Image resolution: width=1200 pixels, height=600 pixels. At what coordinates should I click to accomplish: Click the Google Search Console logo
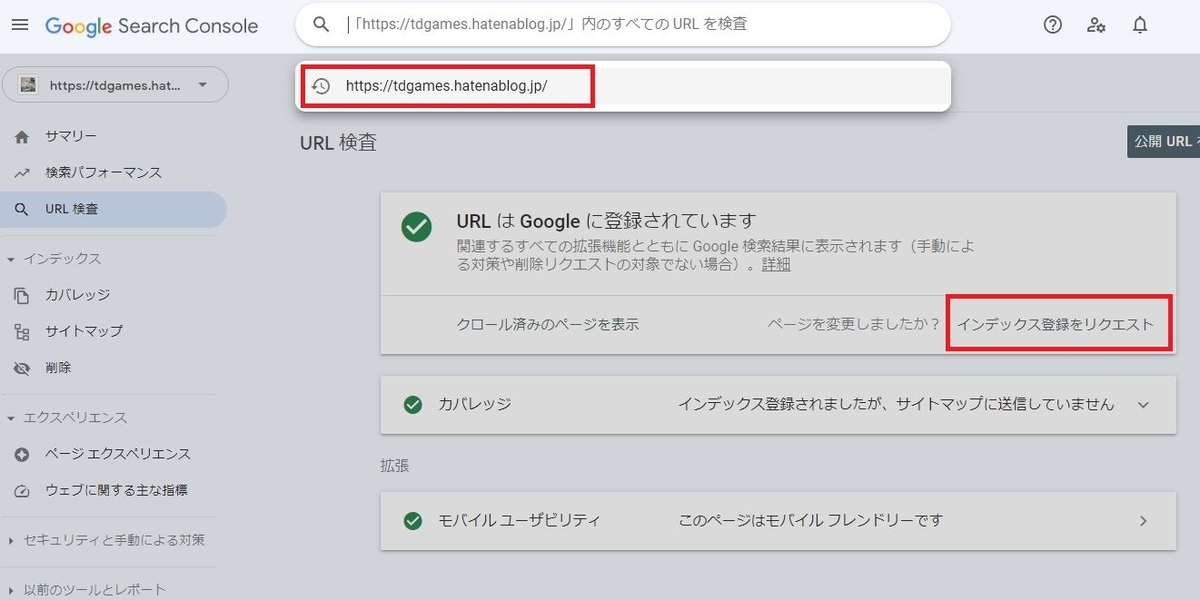[152, 27]
